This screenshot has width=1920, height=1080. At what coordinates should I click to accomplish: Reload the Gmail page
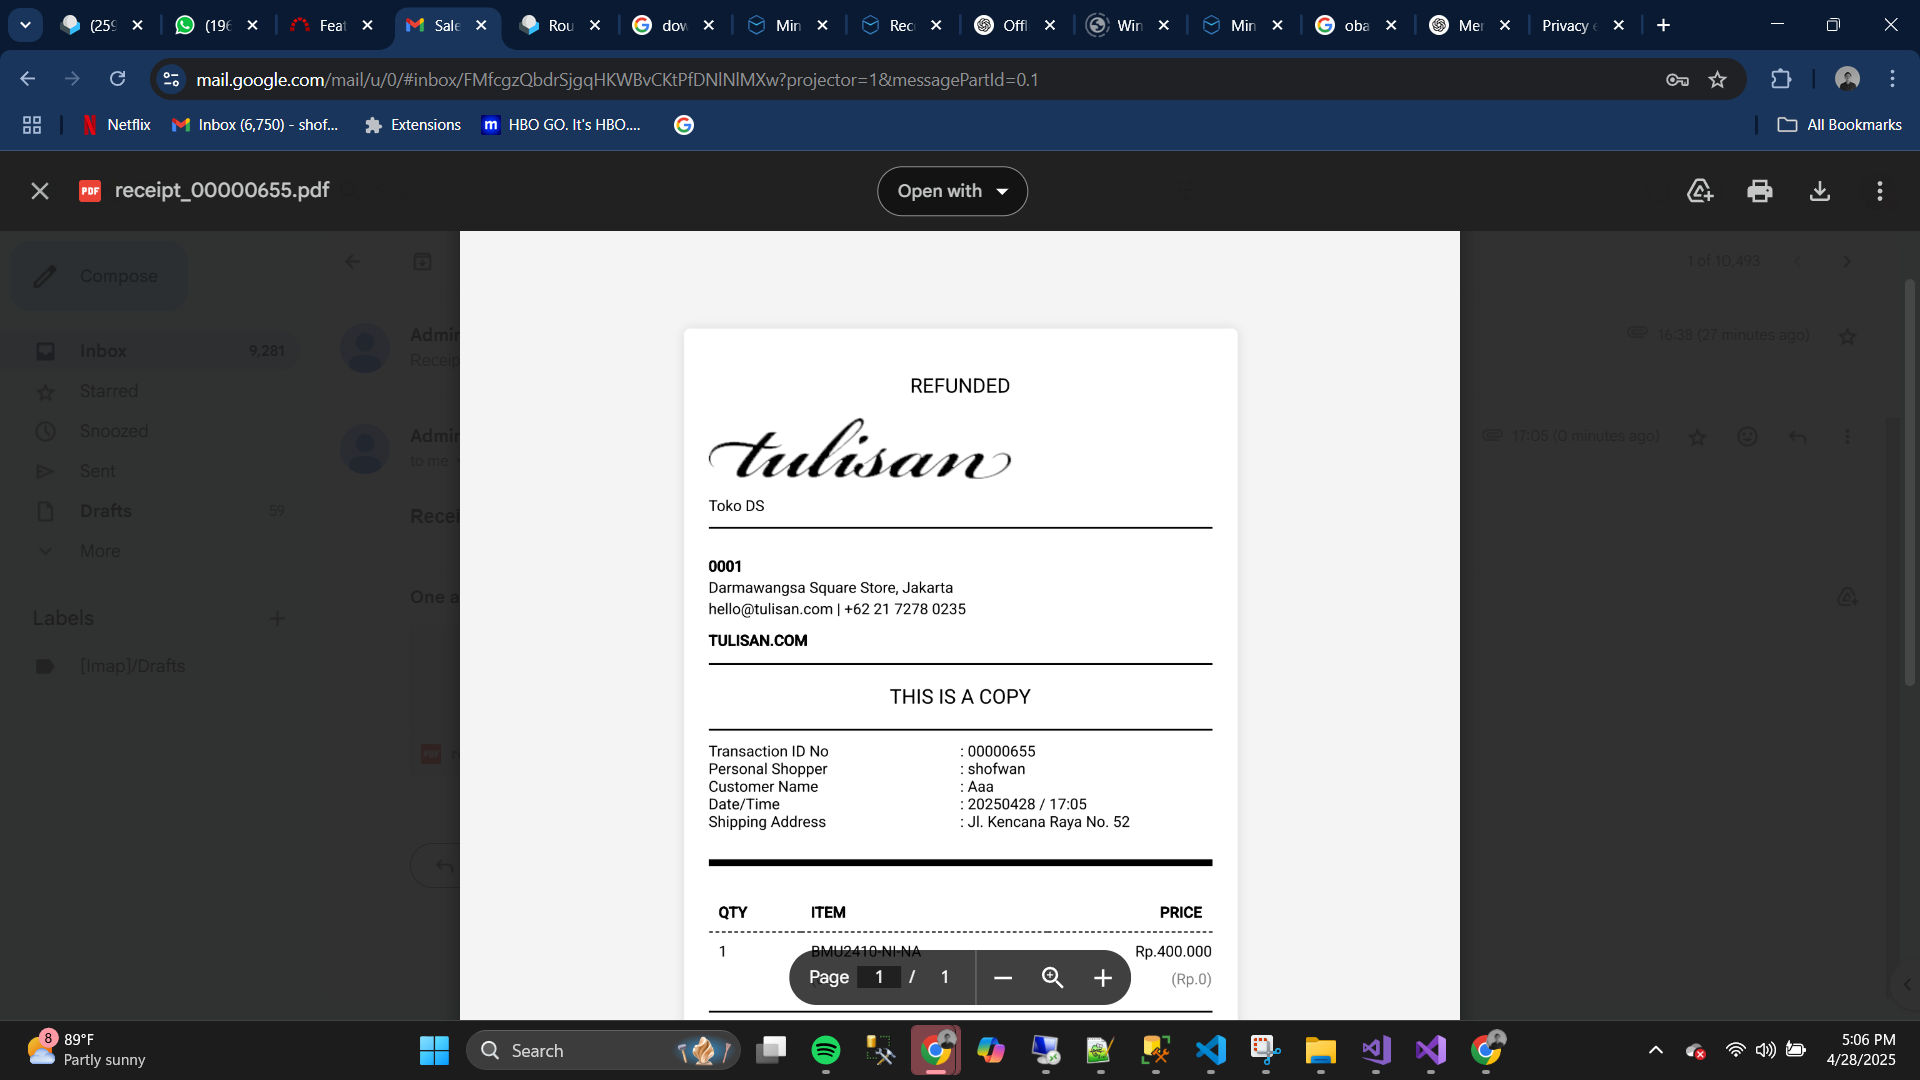click(x=117, y=79)
